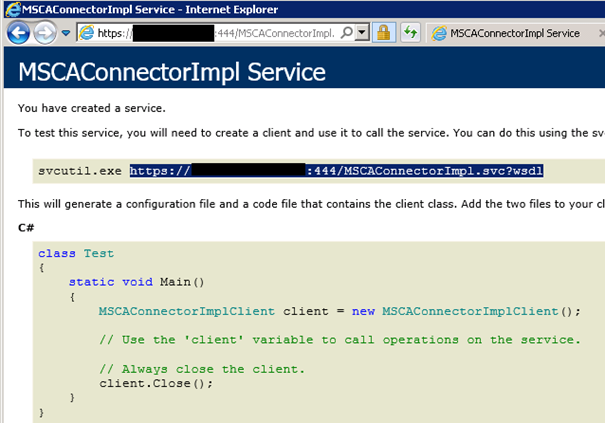
Task: Click the Internet Explorer icon in title bar
Action: [9, 9]
